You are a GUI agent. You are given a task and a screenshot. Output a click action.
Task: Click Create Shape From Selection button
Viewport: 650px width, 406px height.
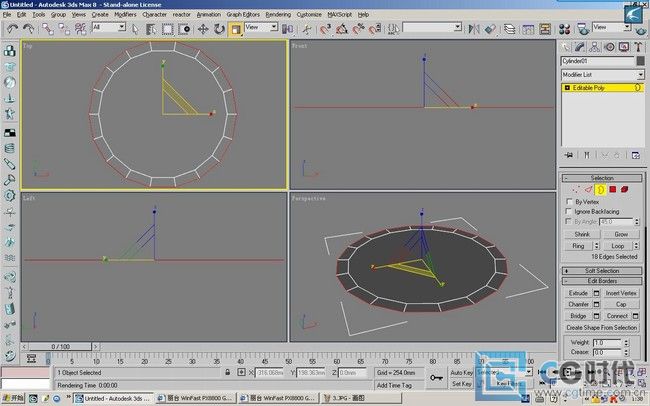pyautogui.click(x=601, y=328)
